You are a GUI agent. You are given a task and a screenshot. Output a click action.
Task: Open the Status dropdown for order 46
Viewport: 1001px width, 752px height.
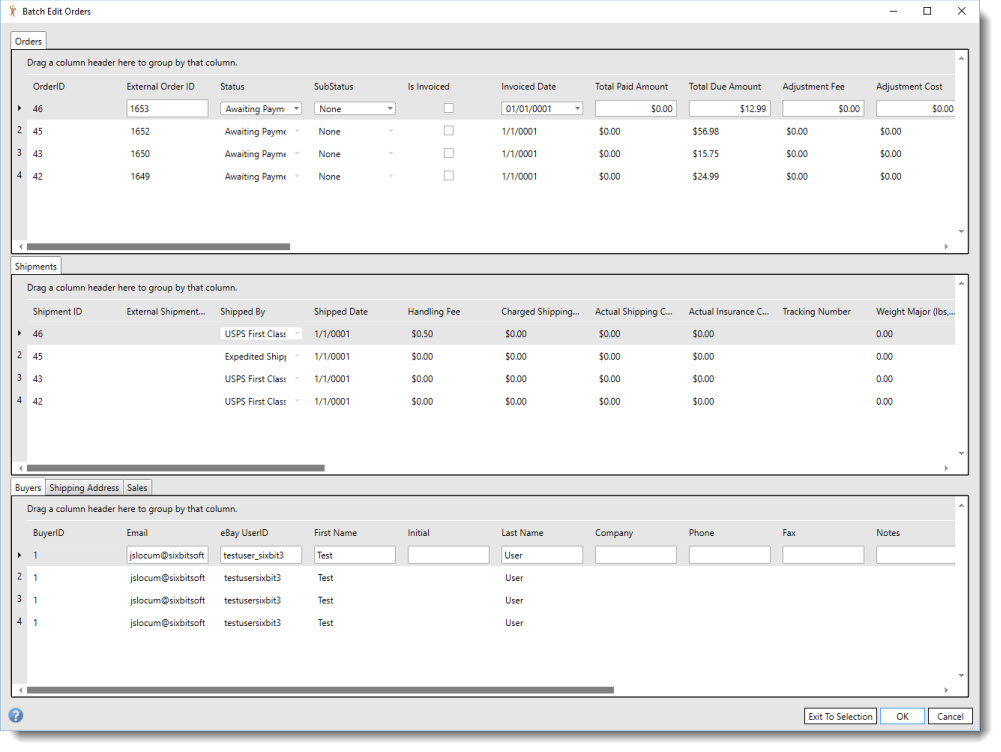[x=294, y=108]
